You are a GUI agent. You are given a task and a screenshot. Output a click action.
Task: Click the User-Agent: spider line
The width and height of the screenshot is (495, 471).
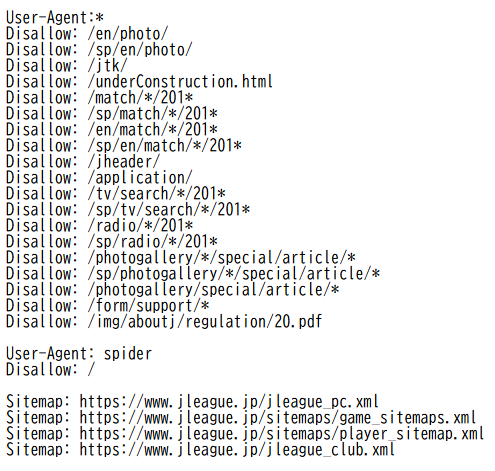click(79, 354)
